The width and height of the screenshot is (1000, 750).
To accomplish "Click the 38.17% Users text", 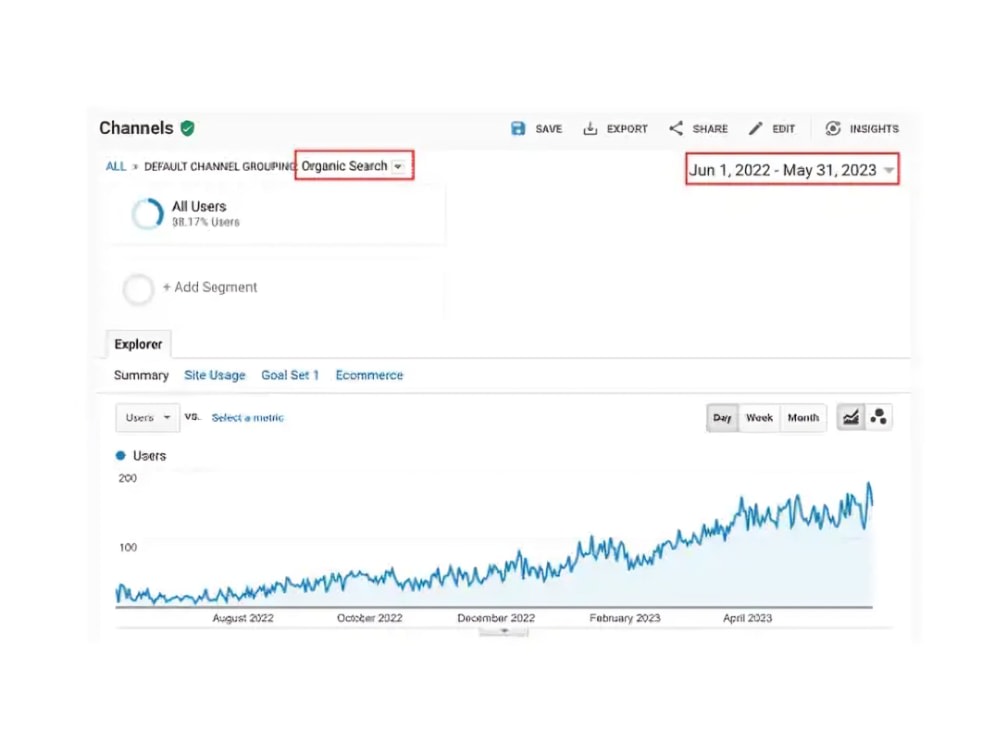I will [x=205, y=222].
